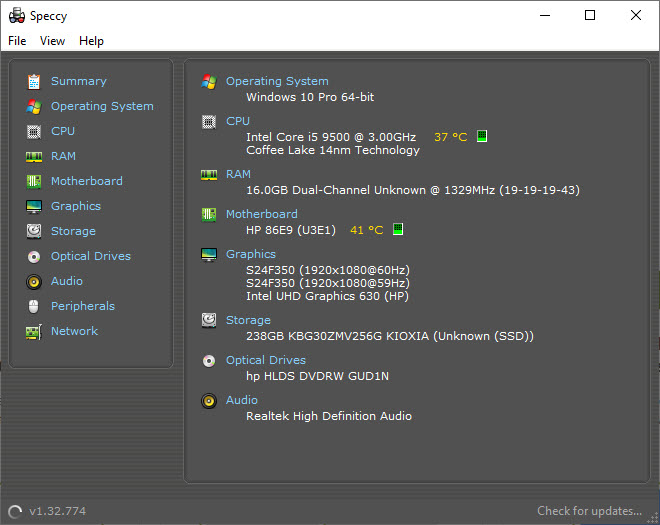Click the Peripherals mouse icon in sidebar
Viewport: 660px width, 525px height.
34,306
